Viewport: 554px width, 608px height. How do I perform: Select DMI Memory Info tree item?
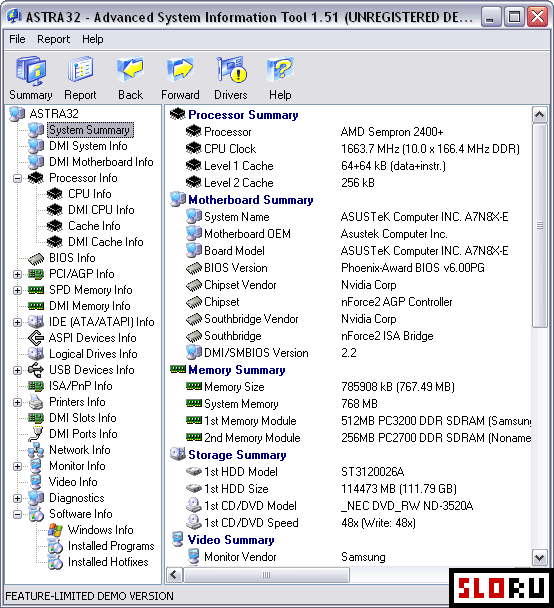[x=90, y=306]
